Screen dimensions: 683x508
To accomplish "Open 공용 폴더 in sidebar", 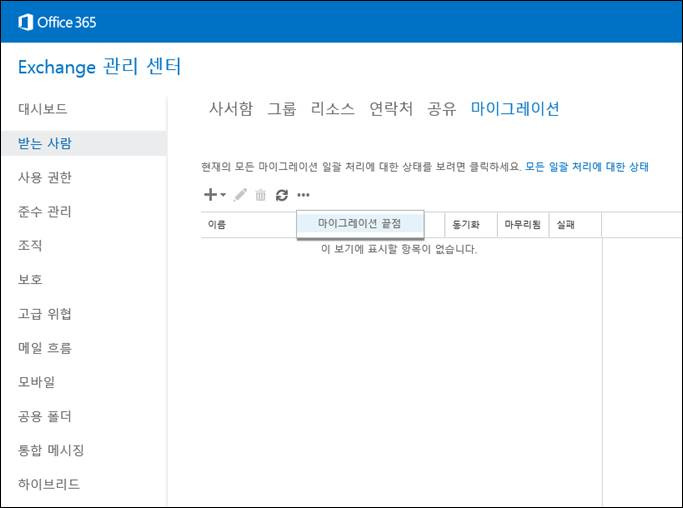I will (x=44, y=416).
